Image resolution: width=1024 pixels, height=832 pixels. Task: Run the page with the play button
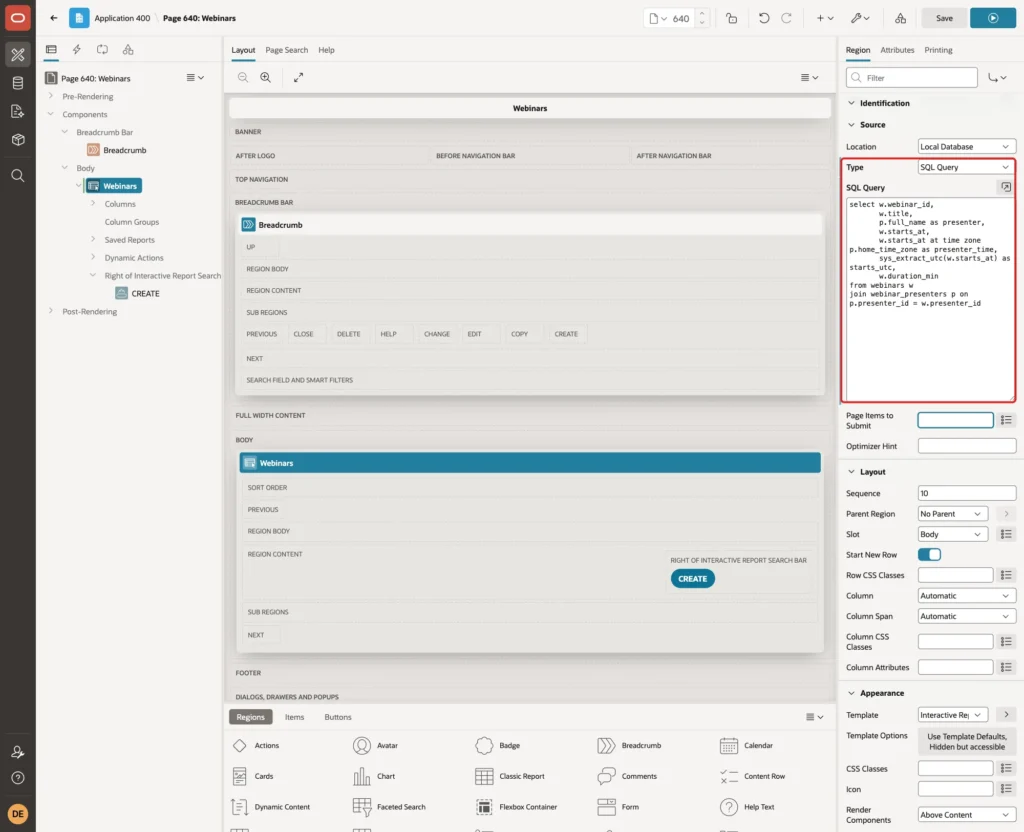[x=993, y=18]
